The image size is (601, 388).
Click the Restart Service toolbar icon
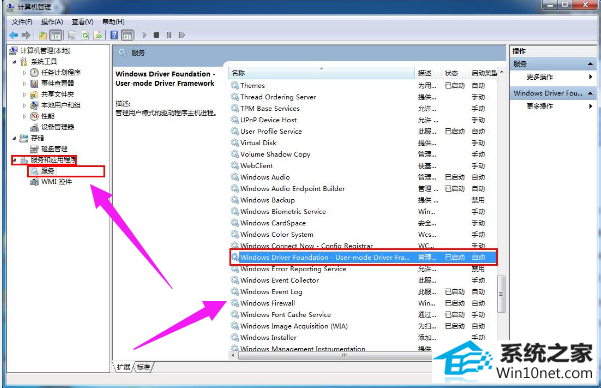coord(182,35)
